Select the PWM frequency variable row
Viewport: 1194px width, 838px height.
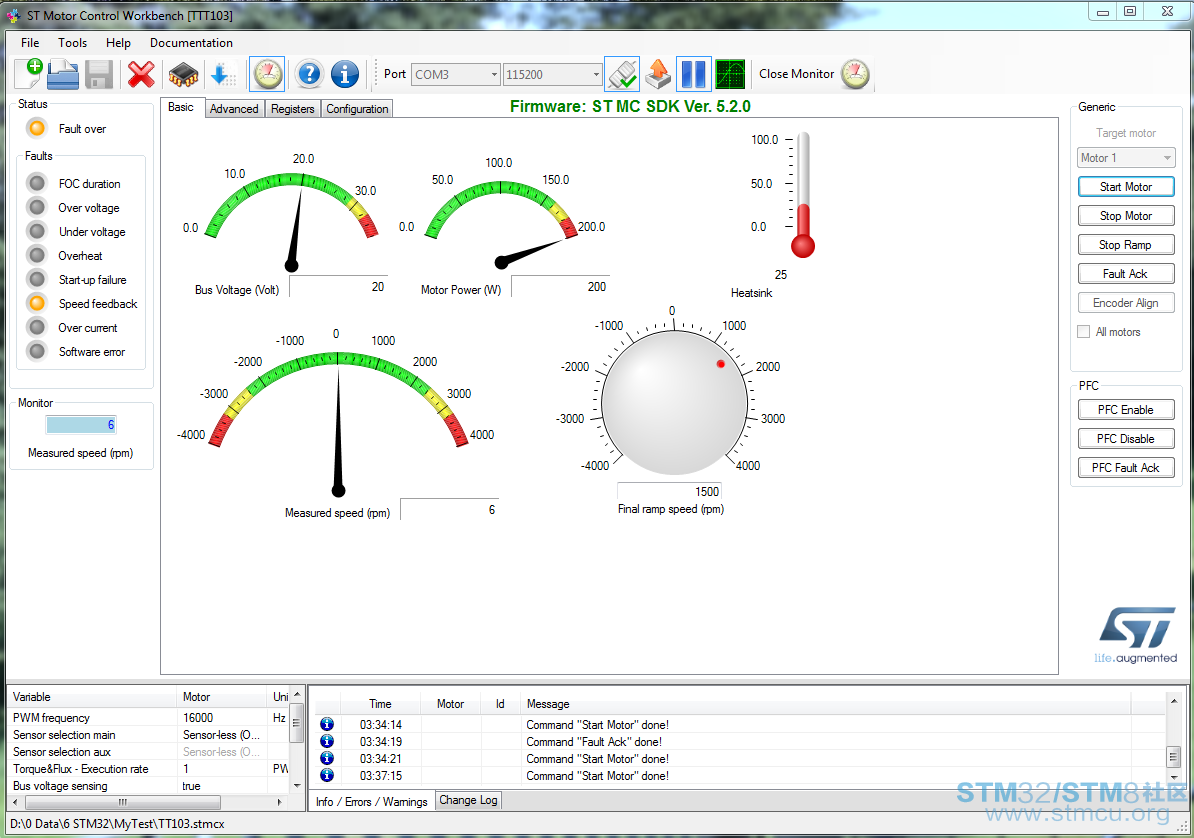click(x=149, y=718)
